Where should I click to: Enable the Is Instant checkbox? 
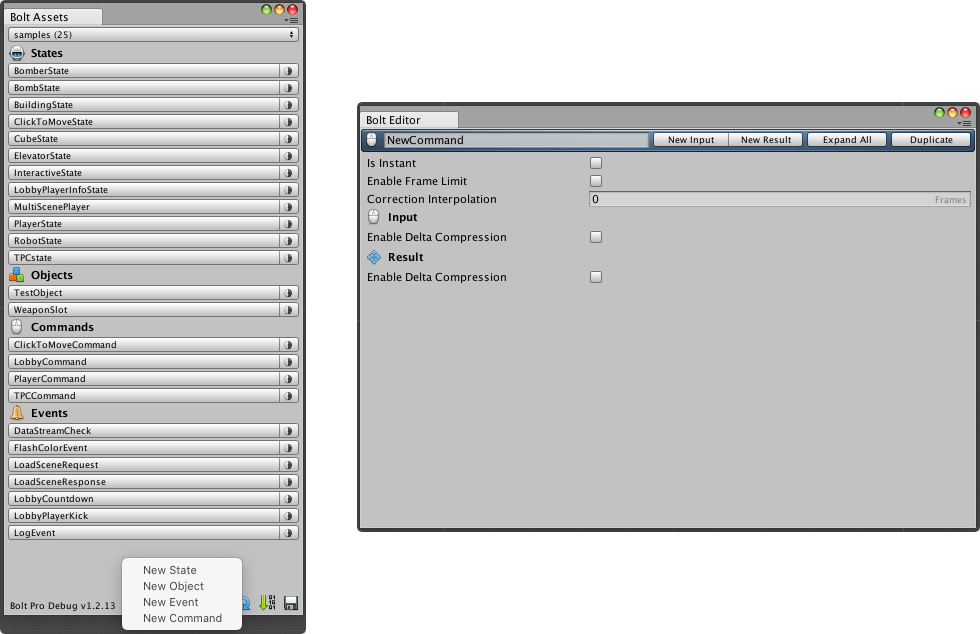[595, 162]
